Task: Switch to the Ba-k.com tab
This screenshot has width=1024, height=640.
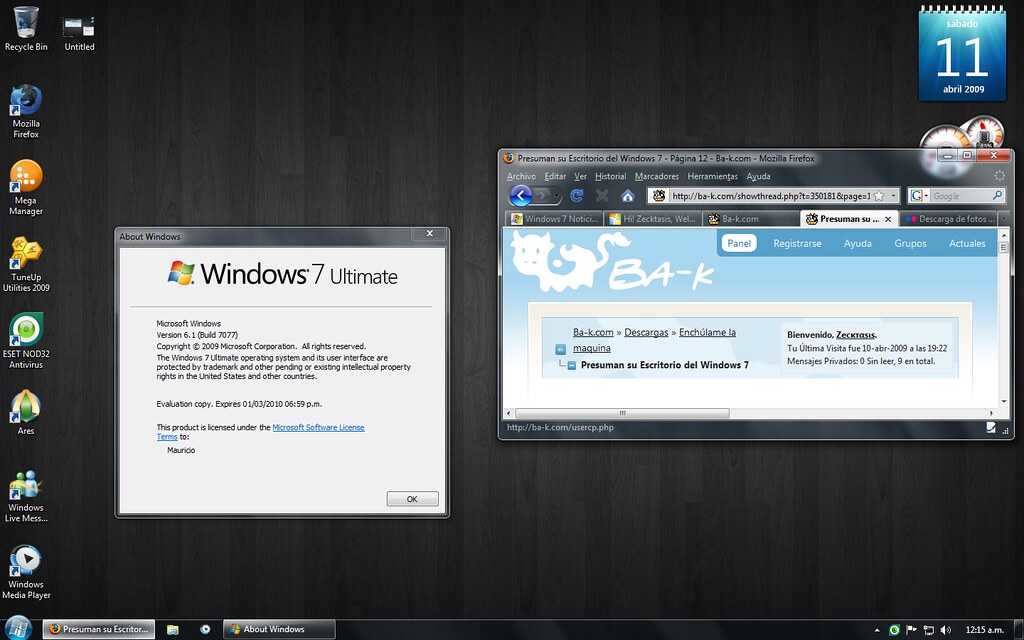Action: pyautogui.click(x=750, y=219)
